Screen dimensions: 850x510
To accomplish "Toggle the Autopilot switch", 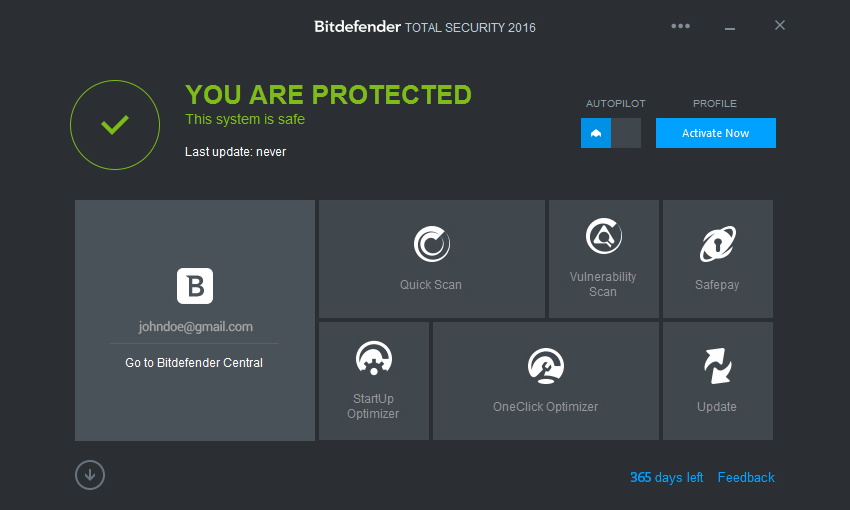I will tap(611, 133).
